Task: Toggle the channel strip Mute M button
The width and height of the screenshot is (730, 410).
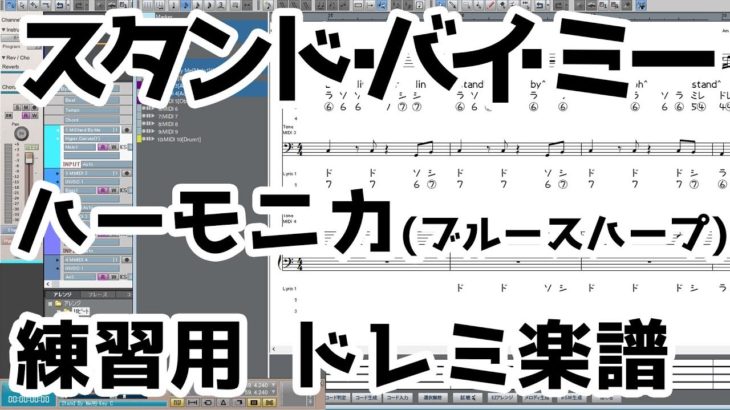Action: click(x=26, y=108)
